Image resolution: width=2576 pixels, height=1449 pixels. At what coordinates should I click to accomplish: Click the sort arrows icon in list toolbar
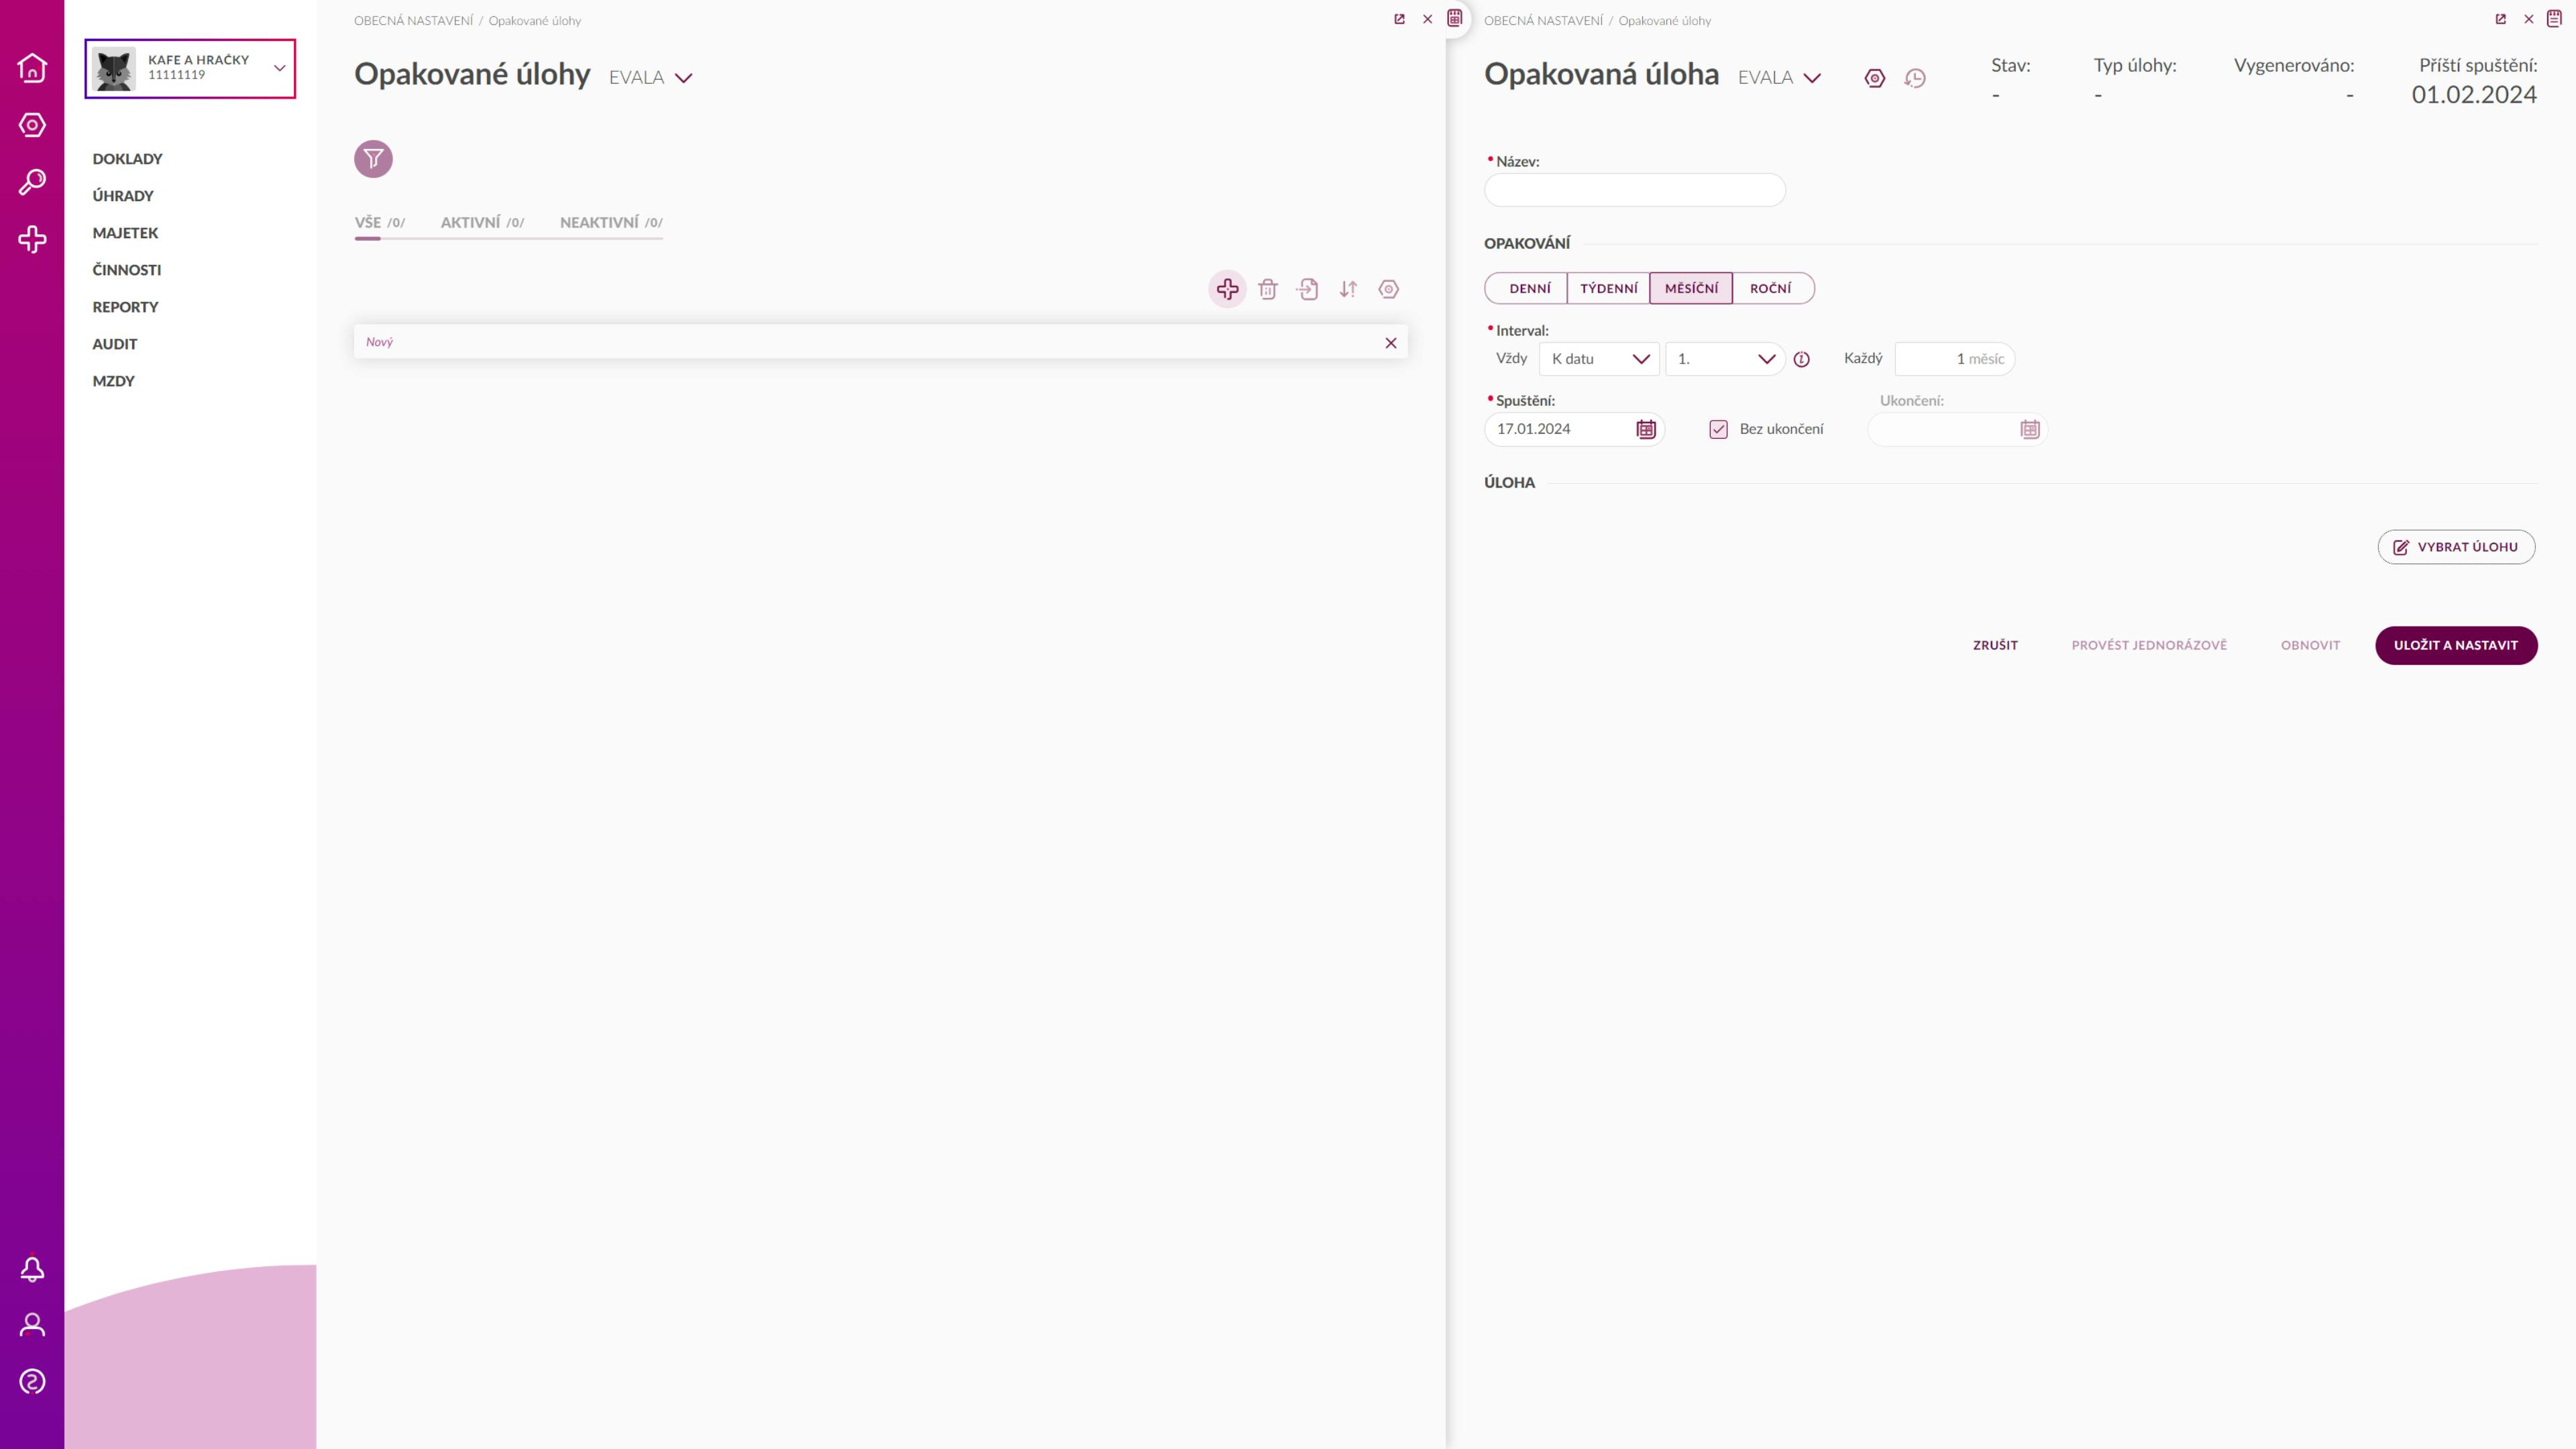1348,289
